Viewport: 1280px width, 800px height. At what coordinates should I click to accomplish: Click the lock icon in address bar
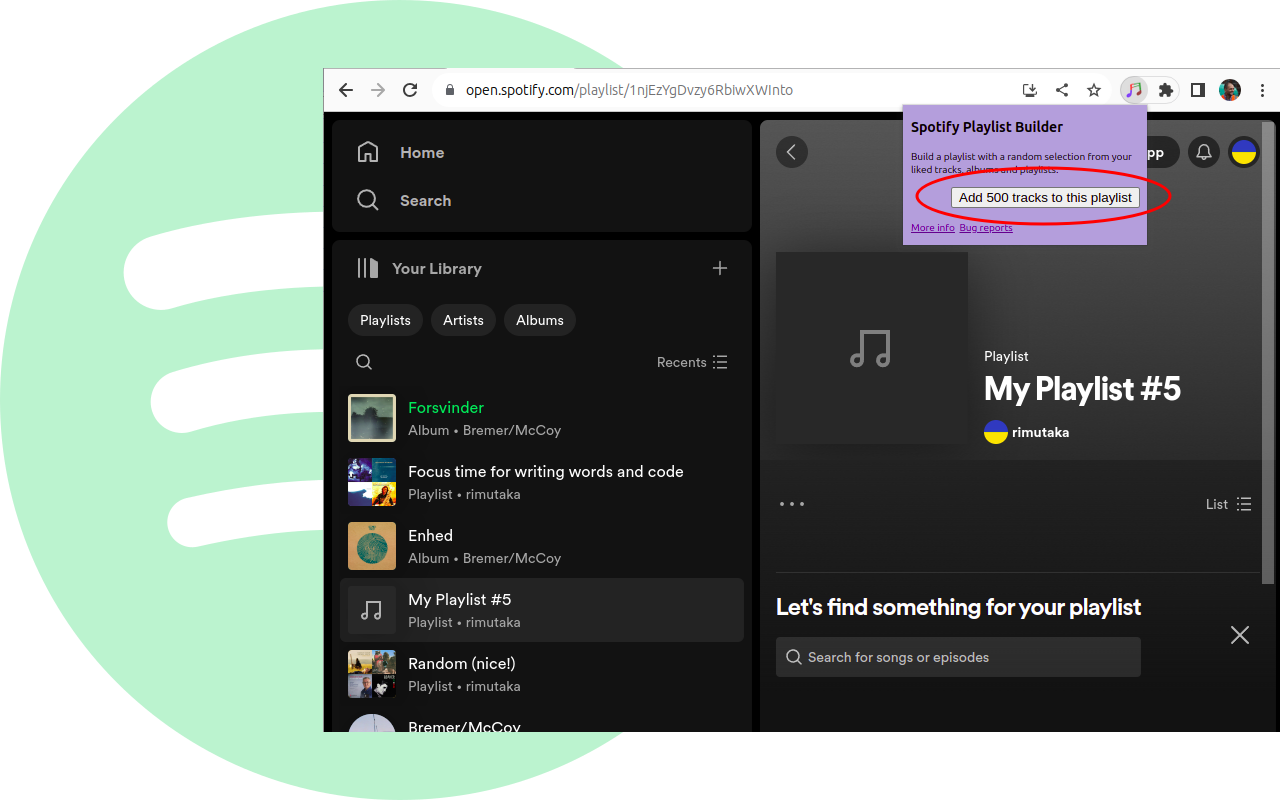coord(450,90)
